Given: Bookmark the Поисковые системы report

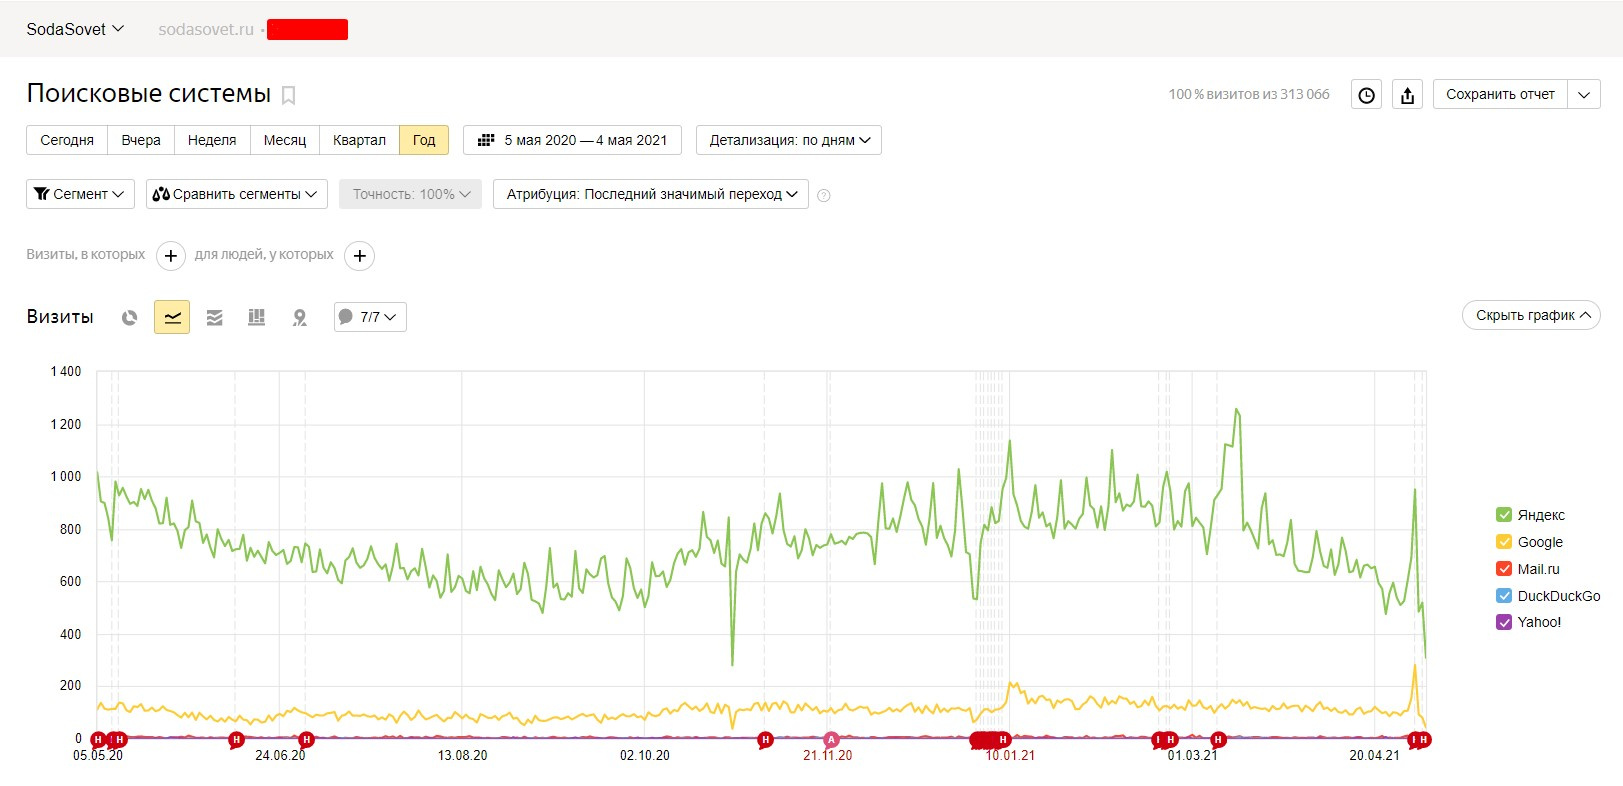Looking at the screenshot, I should pos(289,95).
